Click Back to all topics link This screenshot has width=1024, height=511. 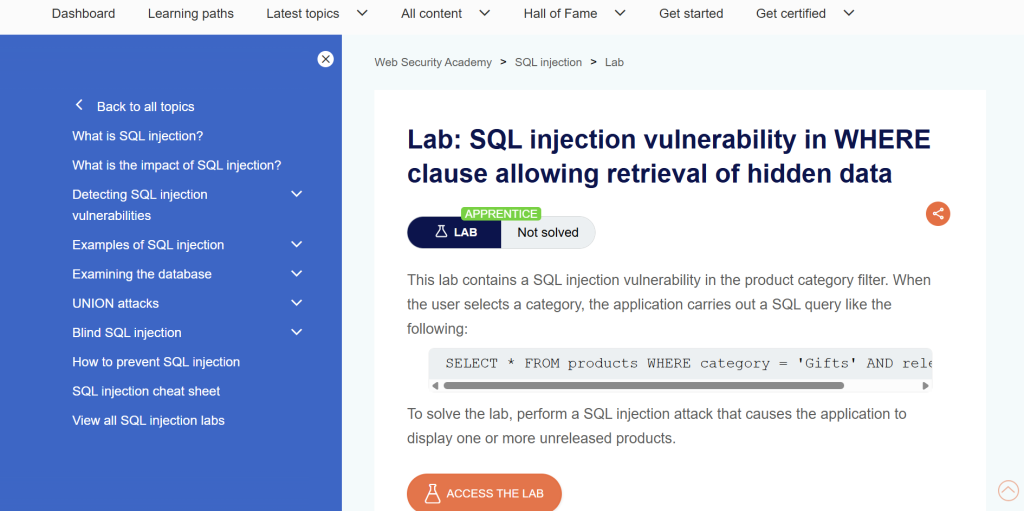(x=146, y=107)
